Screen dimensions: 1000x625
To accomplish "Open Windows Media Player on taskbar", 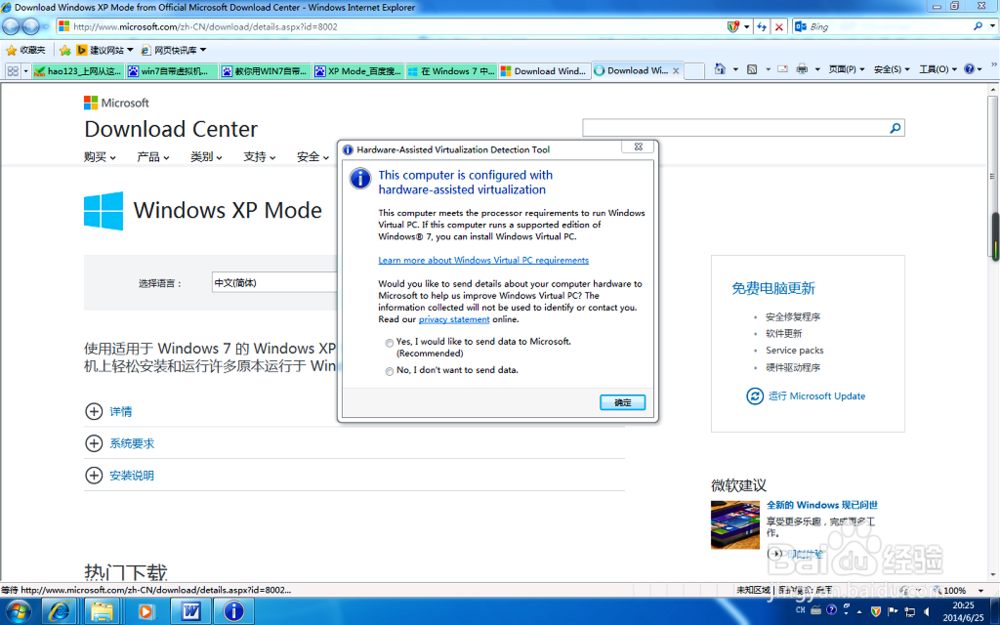I will coord(145,612).
